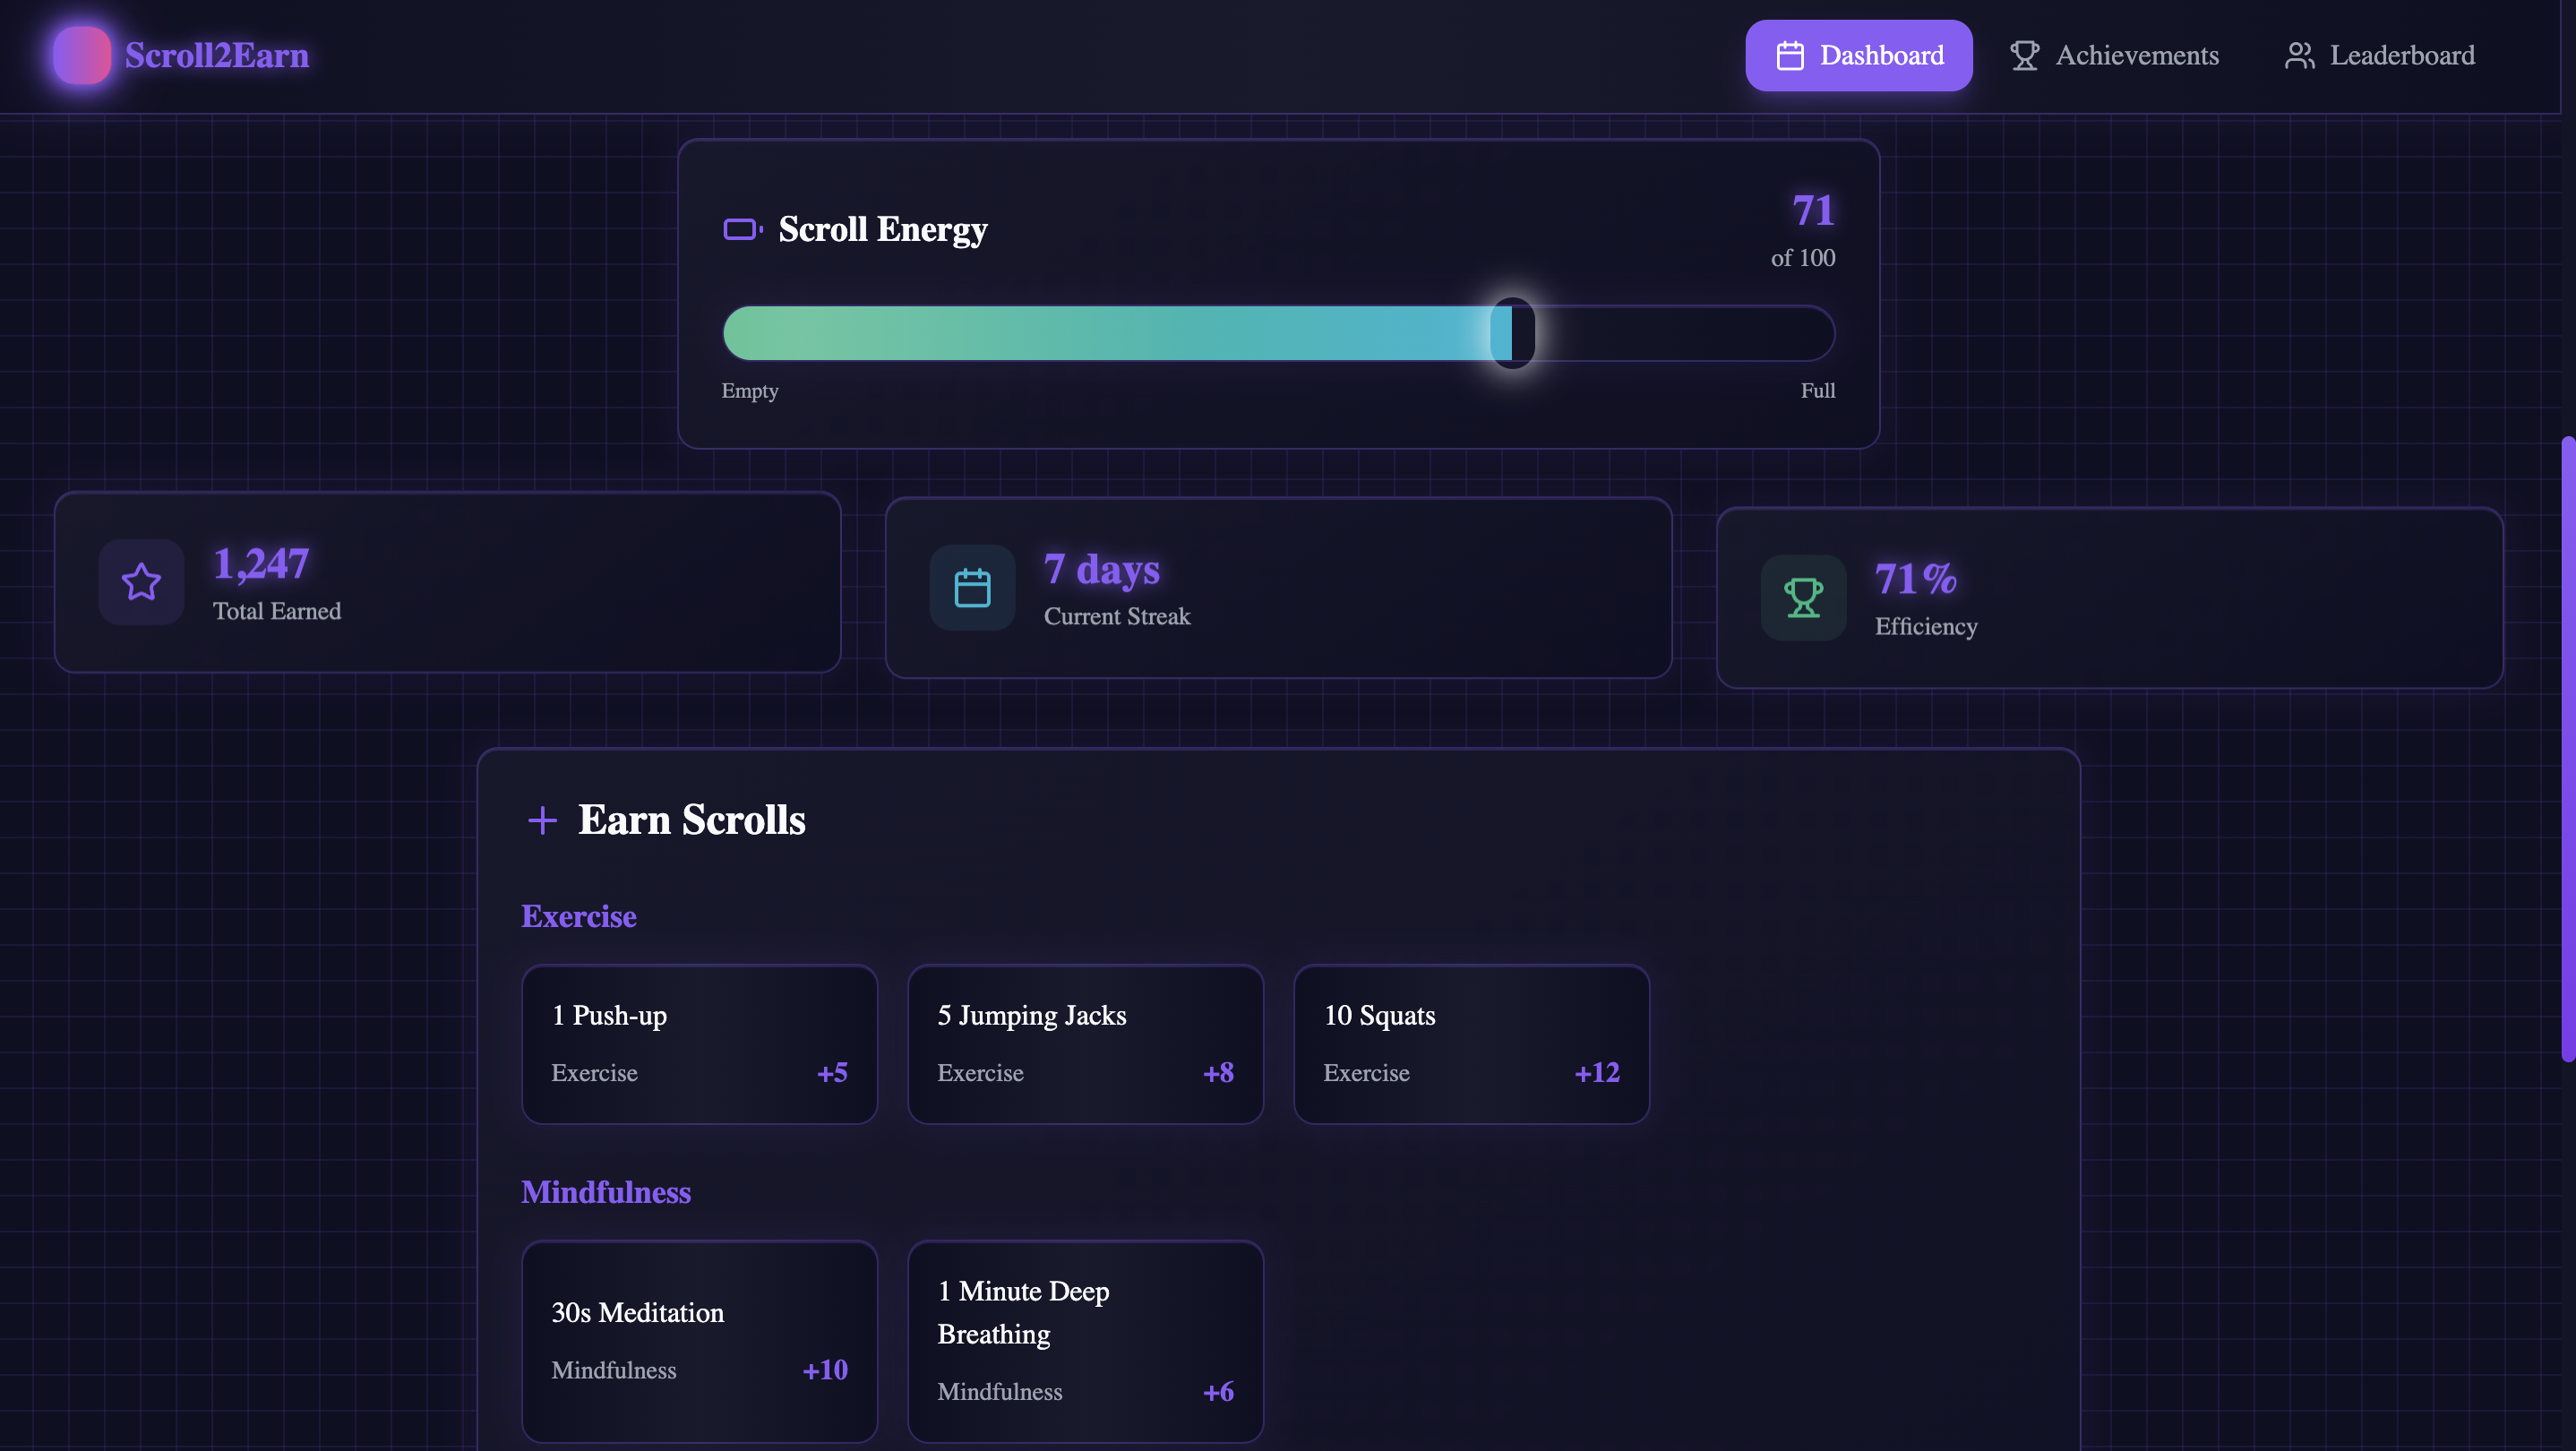Click the Scroll Energy slider handle
Image resolution: width=2576 pixels, height=1451 pixels.
1513,333
